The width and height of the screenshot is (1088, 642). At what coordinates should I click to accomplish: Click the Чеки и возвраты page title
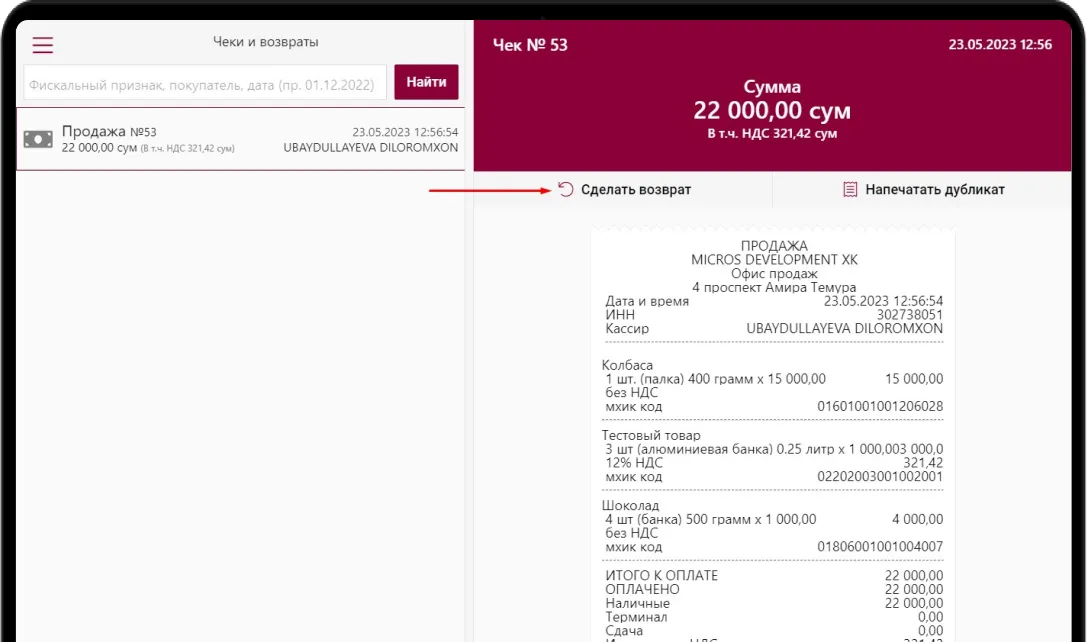(x=265, y=42)
